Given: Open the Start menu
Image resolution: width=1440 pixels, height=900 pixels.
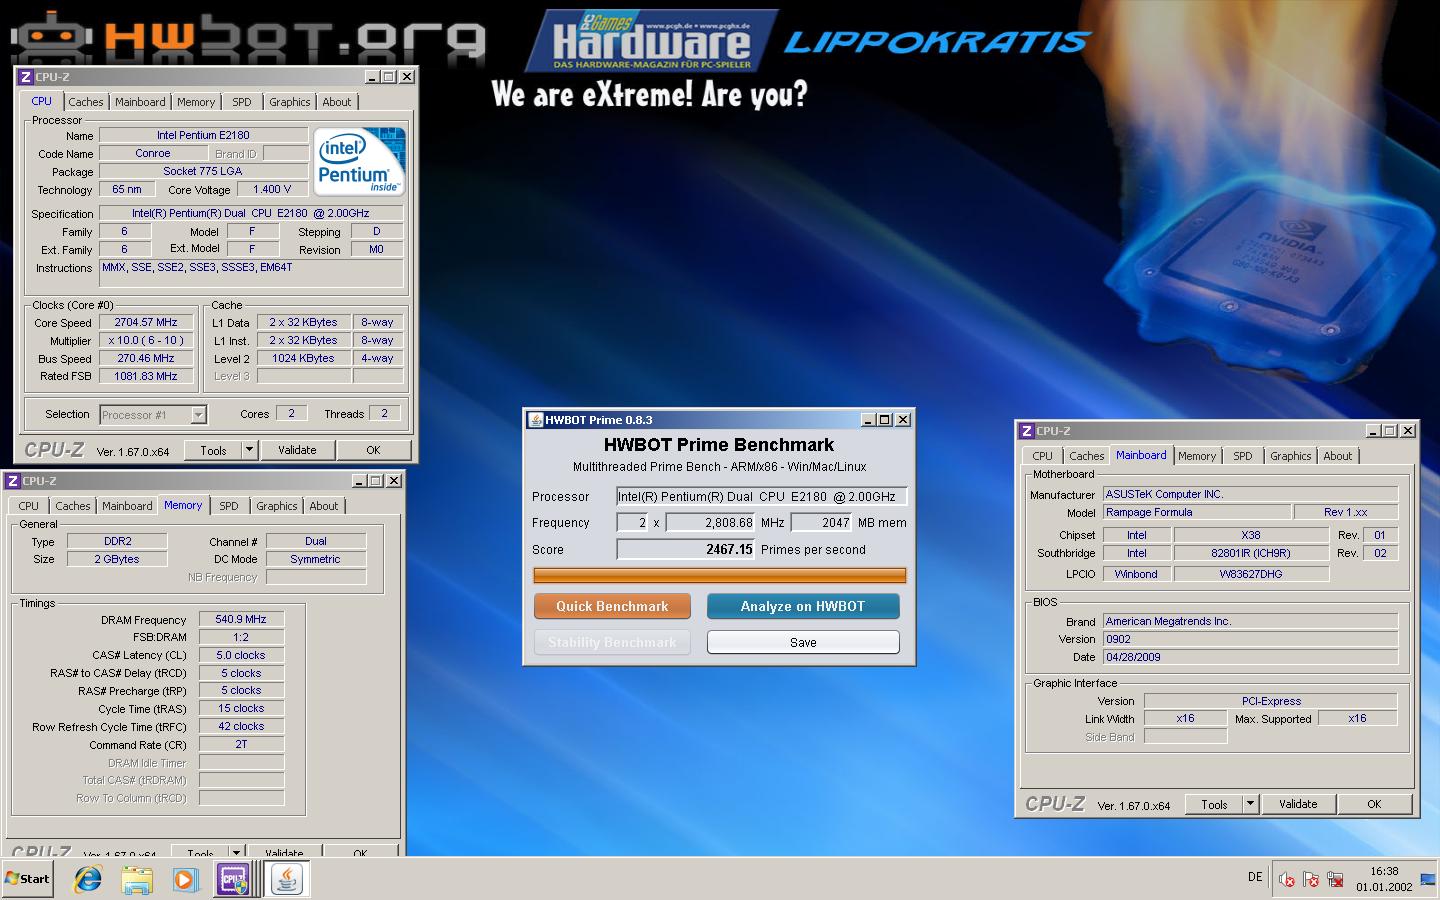Looking at the screenshot, I should tap(27, 879).
